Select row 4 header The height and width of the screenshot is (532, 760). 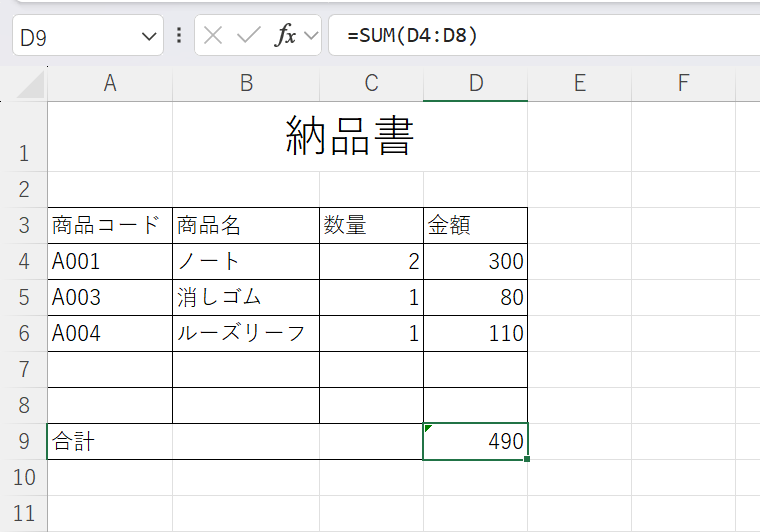[24, 261]
